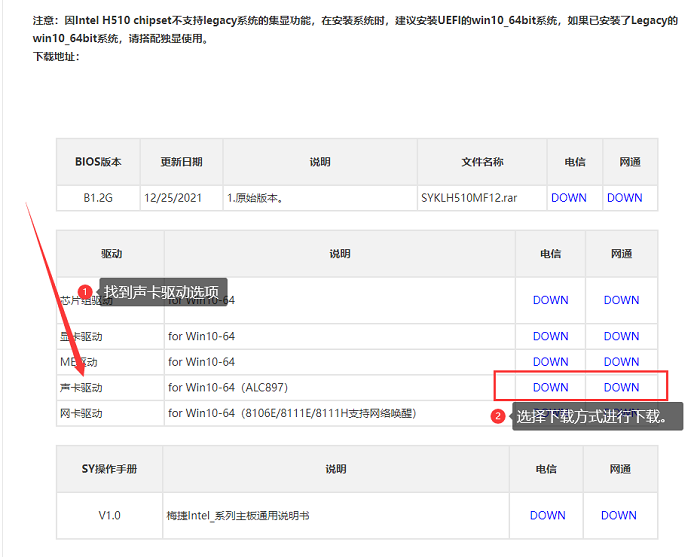
Task: Select the SYKLH510MF12.rar file name cell
Action: (469, 198)
